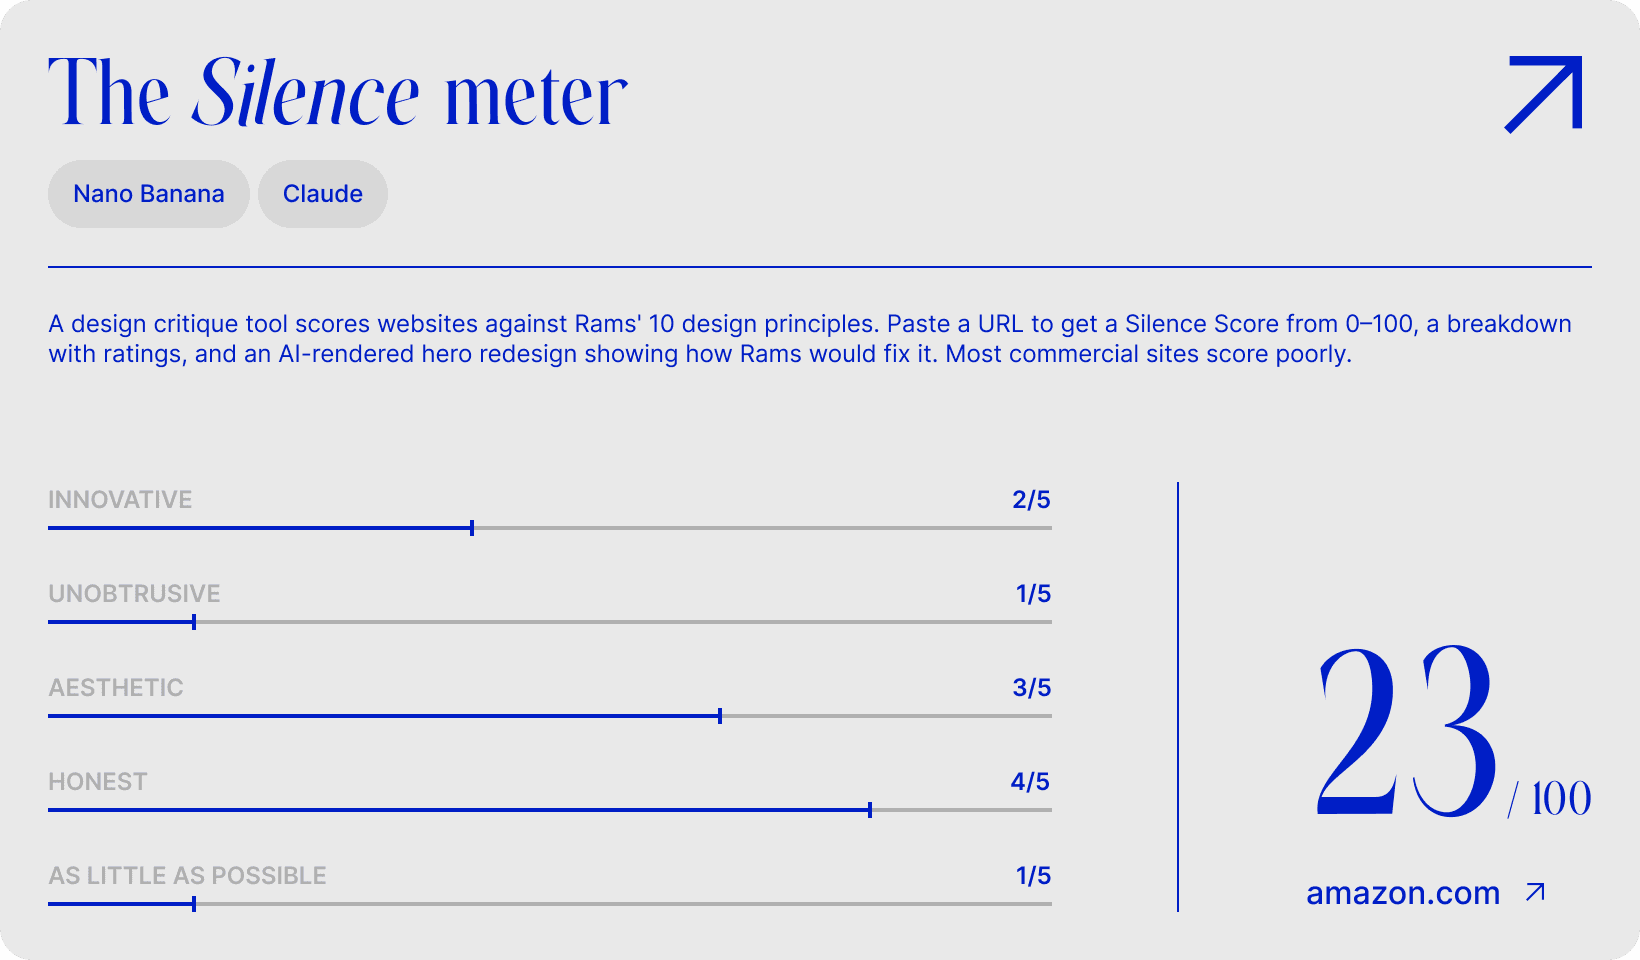Click the AS LITTLE AS POSSIBLE slider handle
1640x960 pixels.
(x=193, y=903)
